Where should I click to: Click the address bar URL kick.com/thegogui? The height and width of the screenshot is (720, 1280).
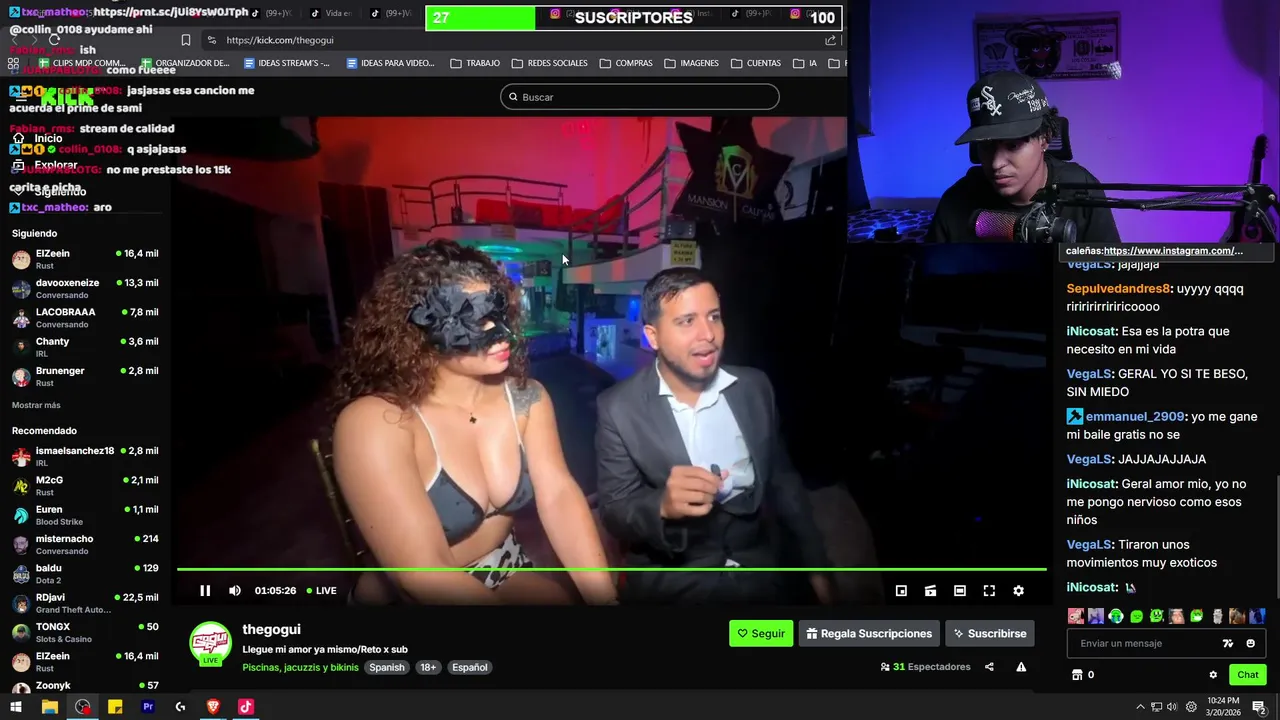280,40
